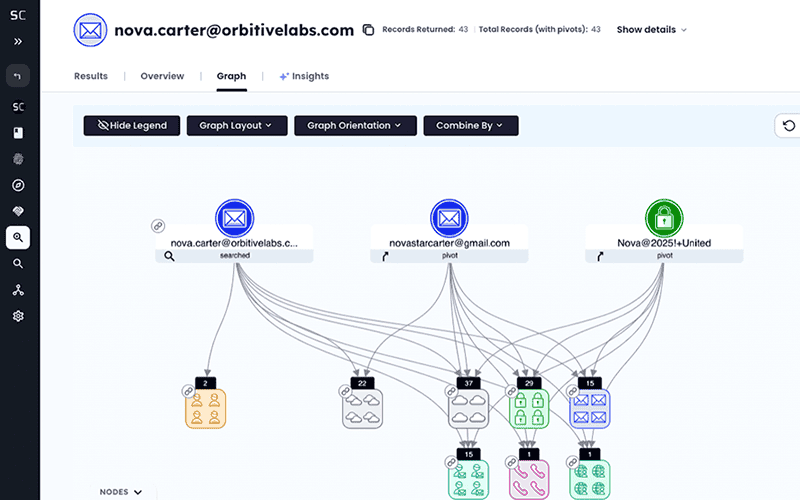Expand the sidebar with double chevron
The width and height of the screenshot is (800, 500).
[x=18, y=41]
